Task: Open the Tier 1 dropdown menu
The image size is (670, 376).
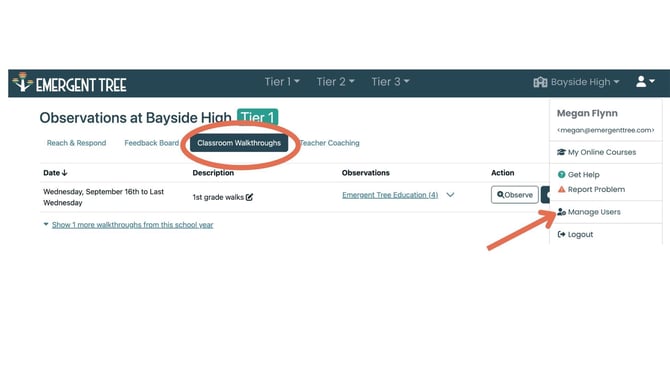Action: [x=282, y=82]
